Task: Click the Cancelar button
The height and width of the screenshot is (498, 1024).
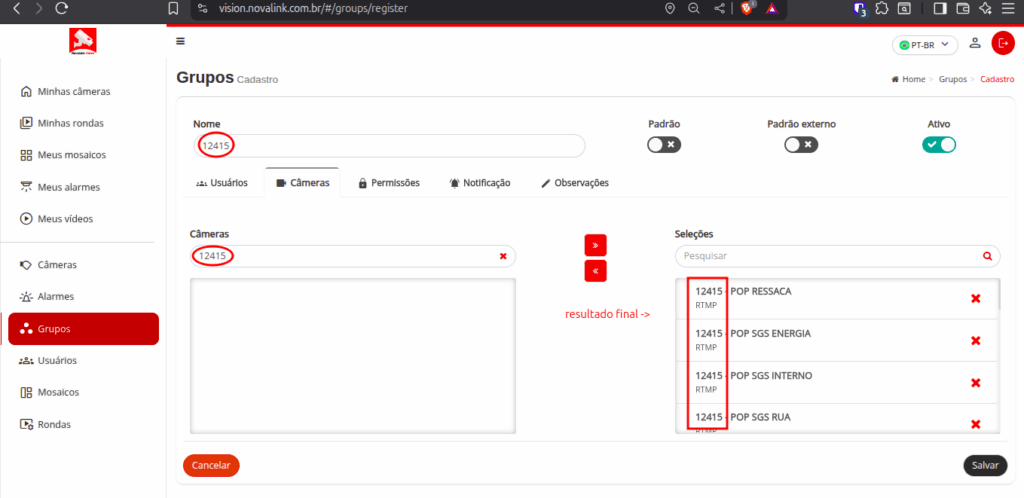Action: click(x=211, y=465)
